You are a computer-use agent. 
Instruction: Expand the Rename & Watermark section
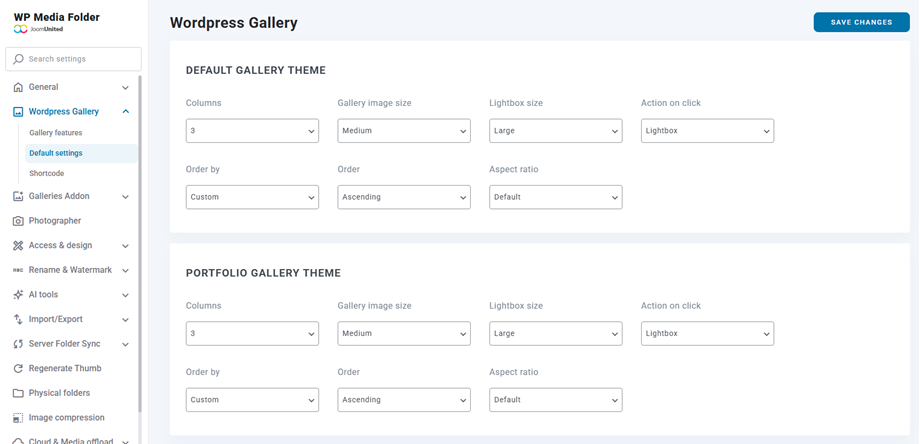click(x=125, y=270)
